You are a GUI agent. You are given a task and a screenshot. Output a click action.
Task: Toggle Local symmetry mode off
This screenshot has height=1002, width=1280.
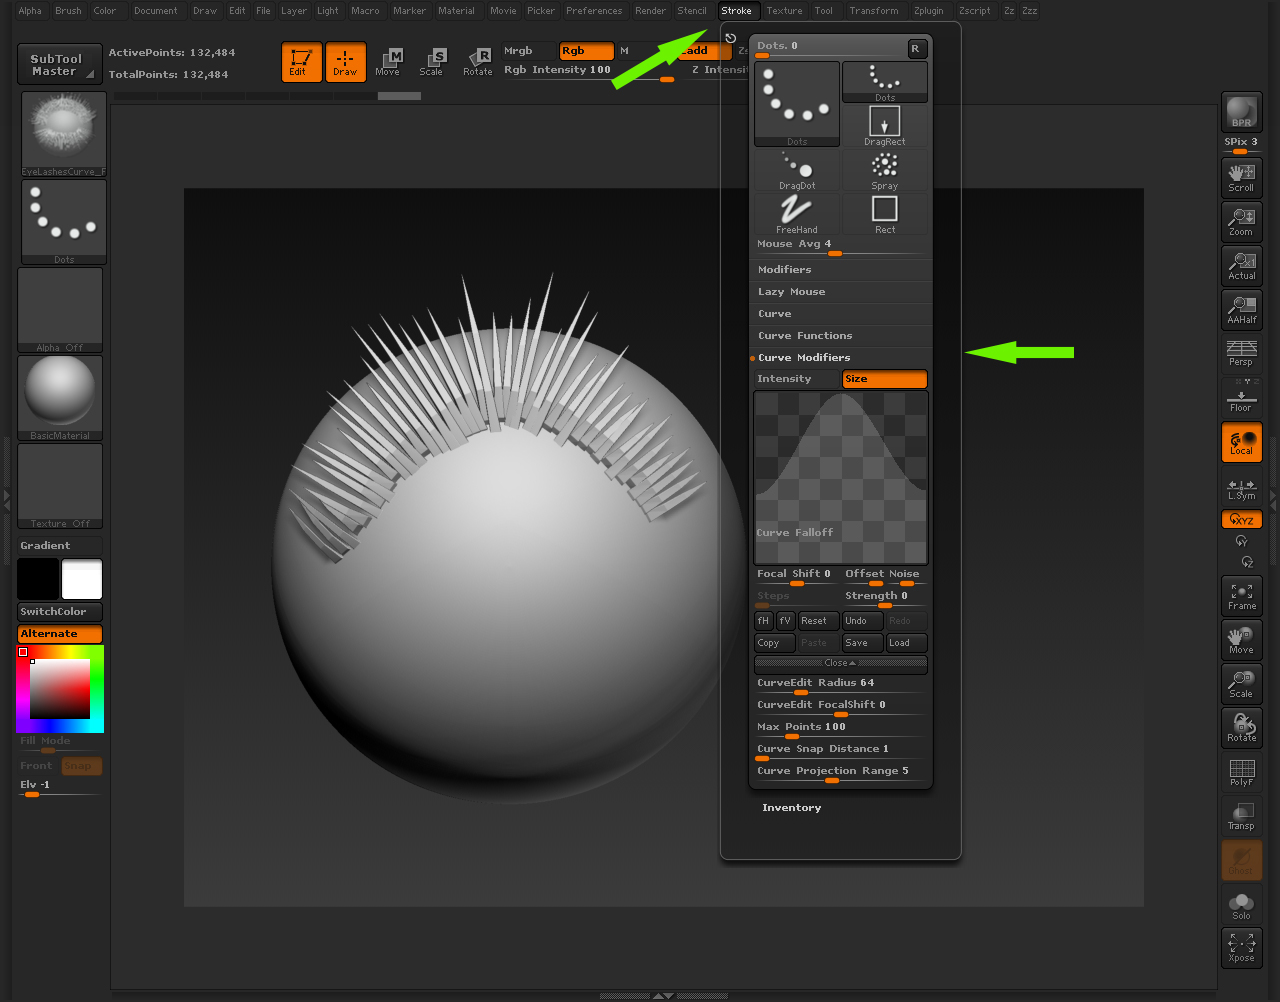1241,442
